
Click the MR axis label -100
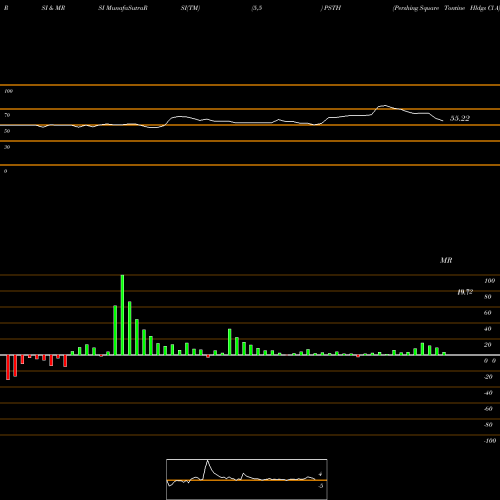490,441
